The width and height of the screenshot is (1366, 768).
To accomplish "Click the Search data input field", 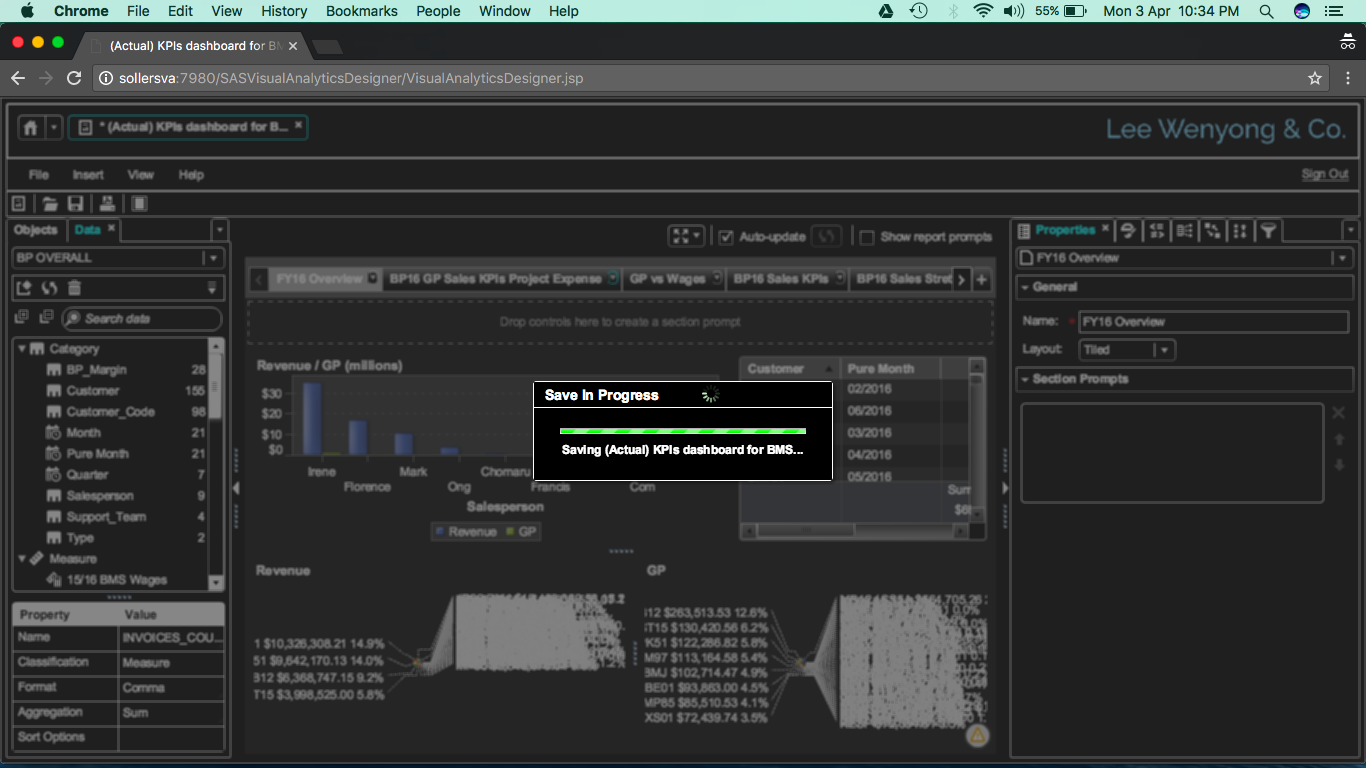I will point(142,319).
